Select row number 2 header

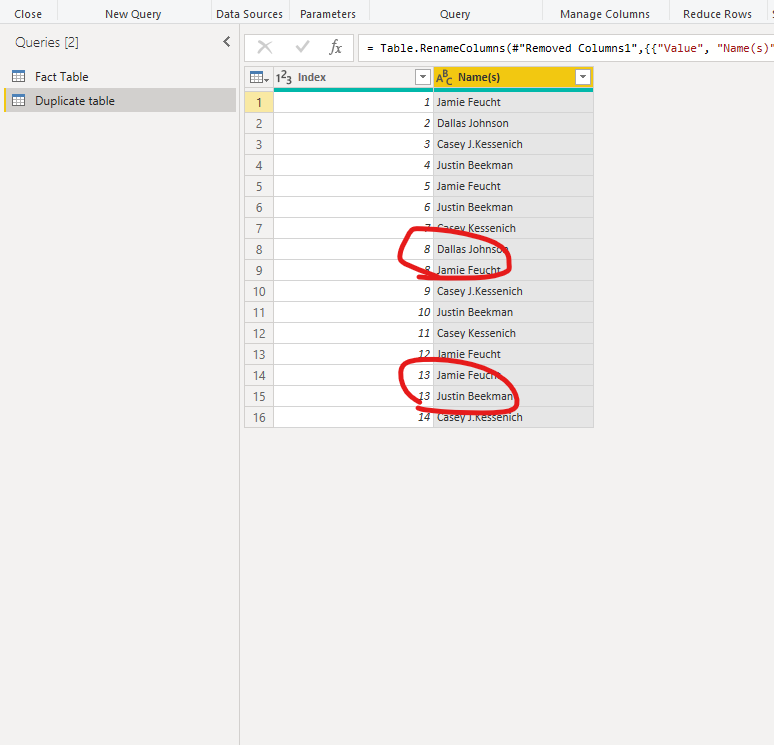[x=259, y=123]
